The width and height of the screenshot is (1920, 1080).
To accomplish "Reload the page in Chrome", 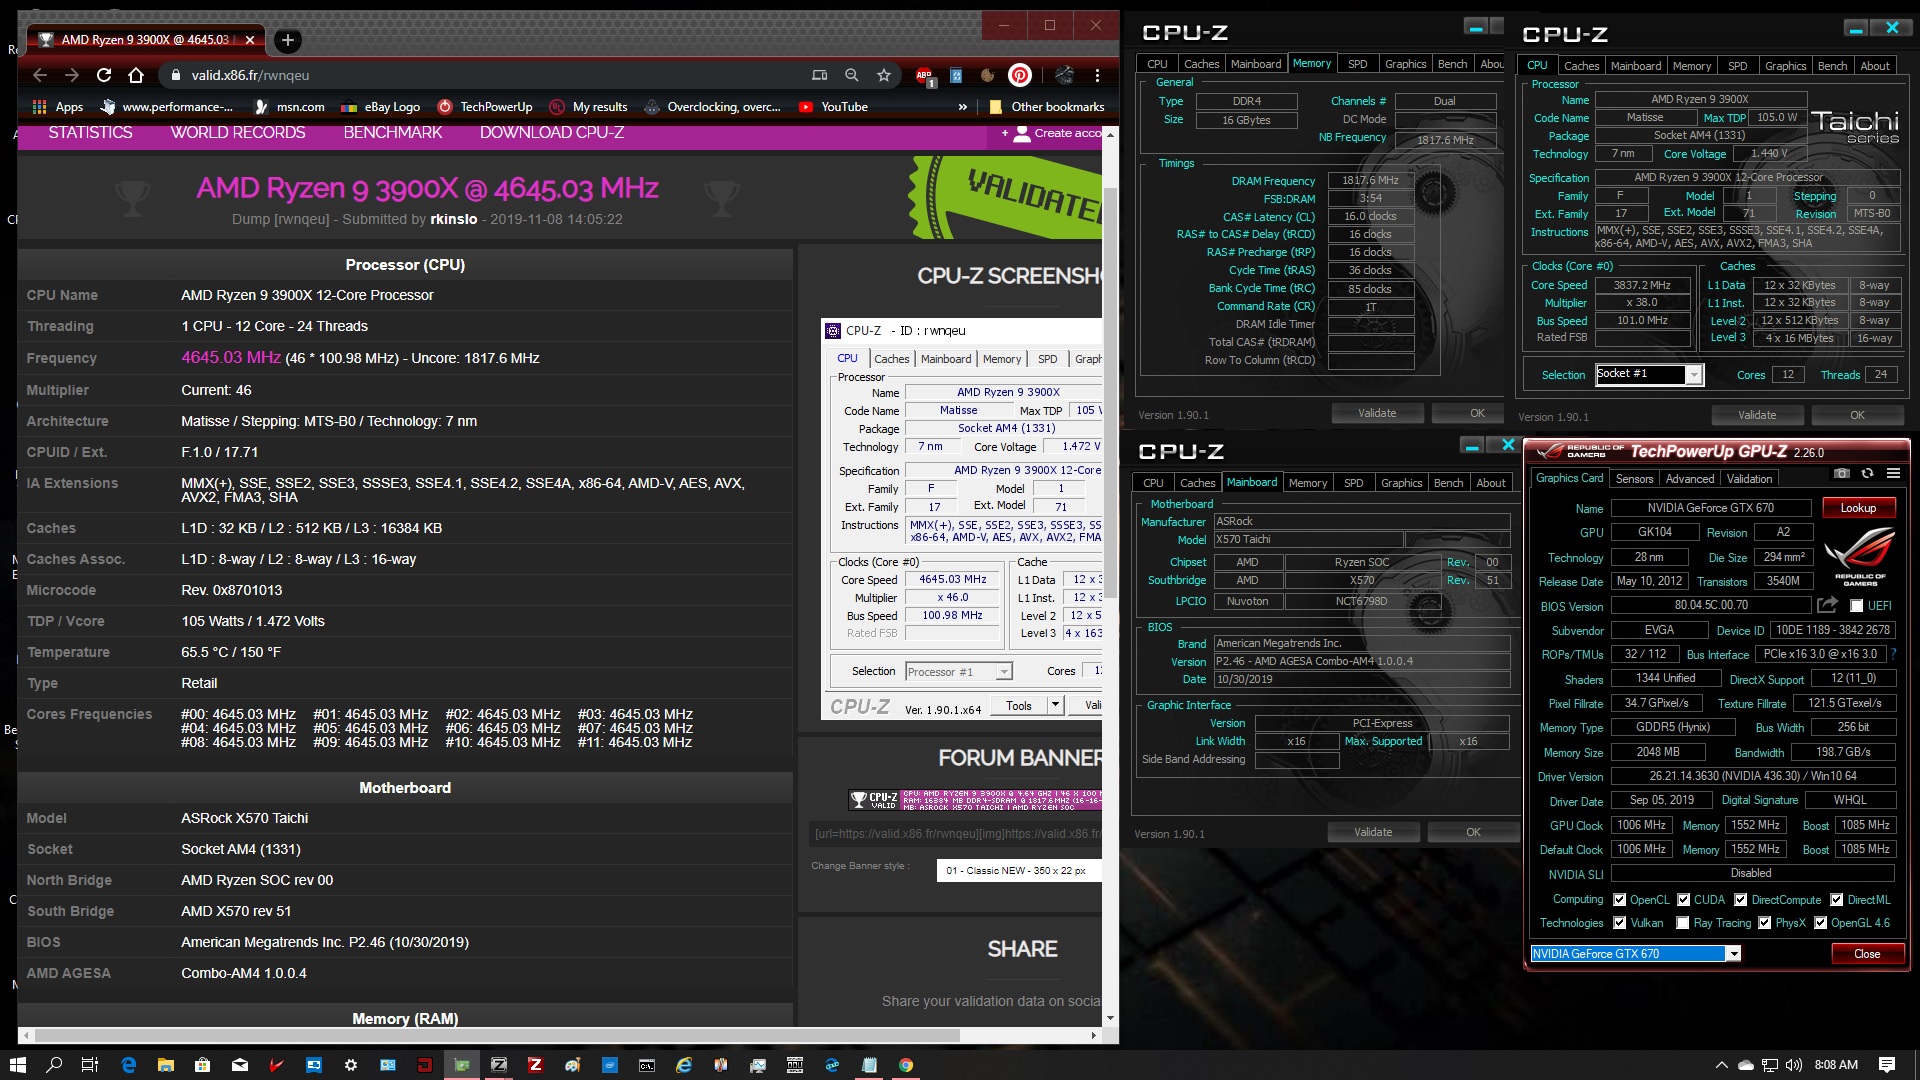I will pyautogui.click(x=104, y=75).
